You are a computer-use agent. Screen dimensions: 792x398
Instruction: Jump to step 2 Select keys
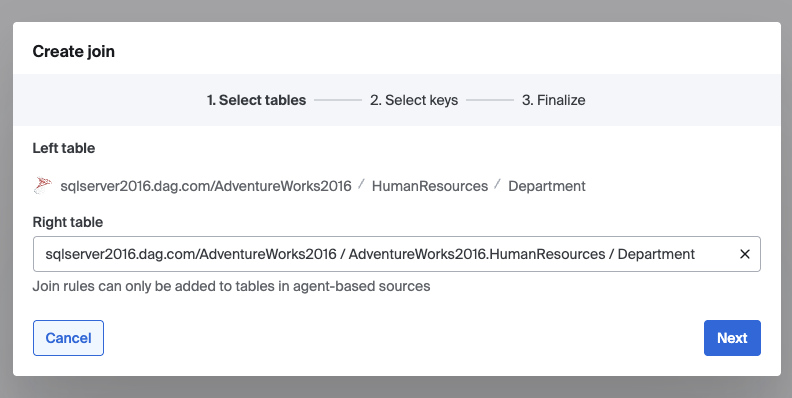point(414,100)
